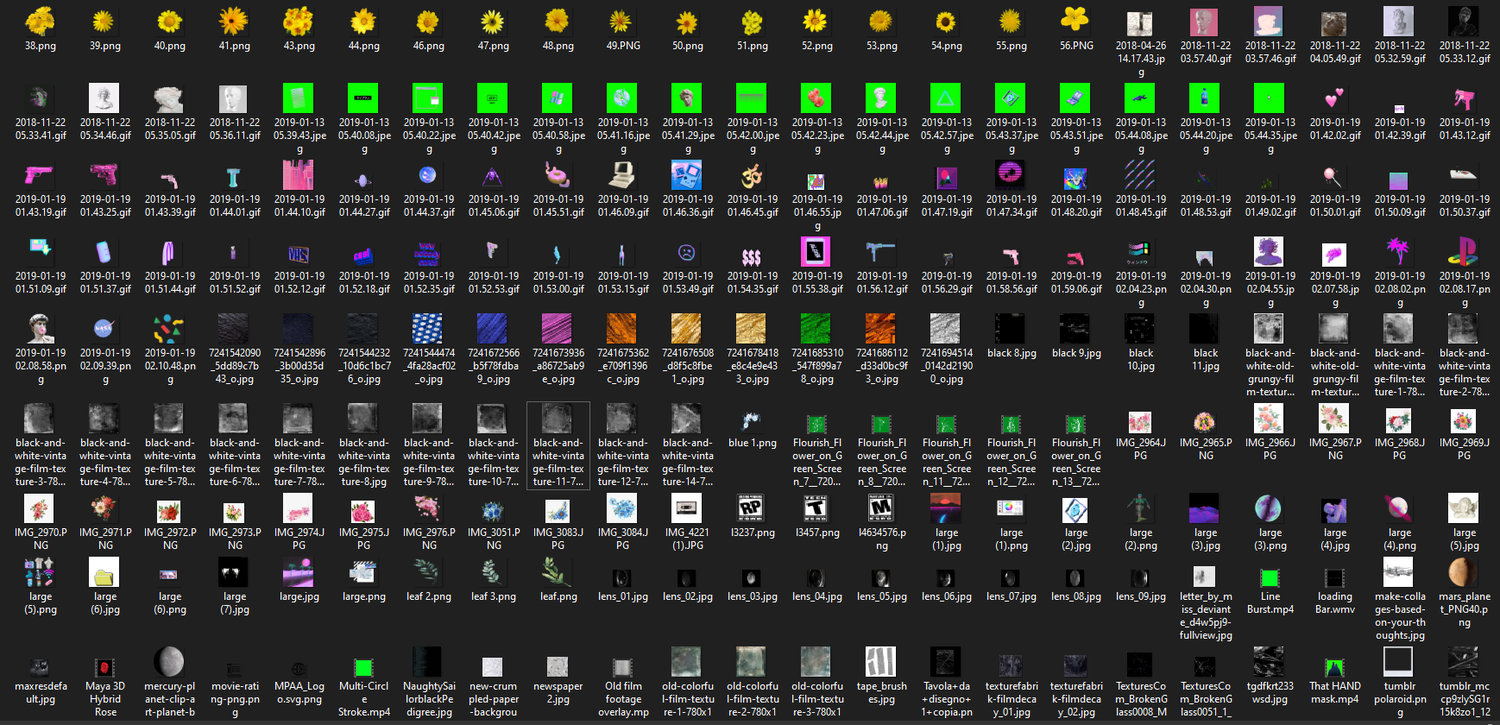
Task: Open the mars_planet_PNG40.png image
Action: tap(1462, 578)
